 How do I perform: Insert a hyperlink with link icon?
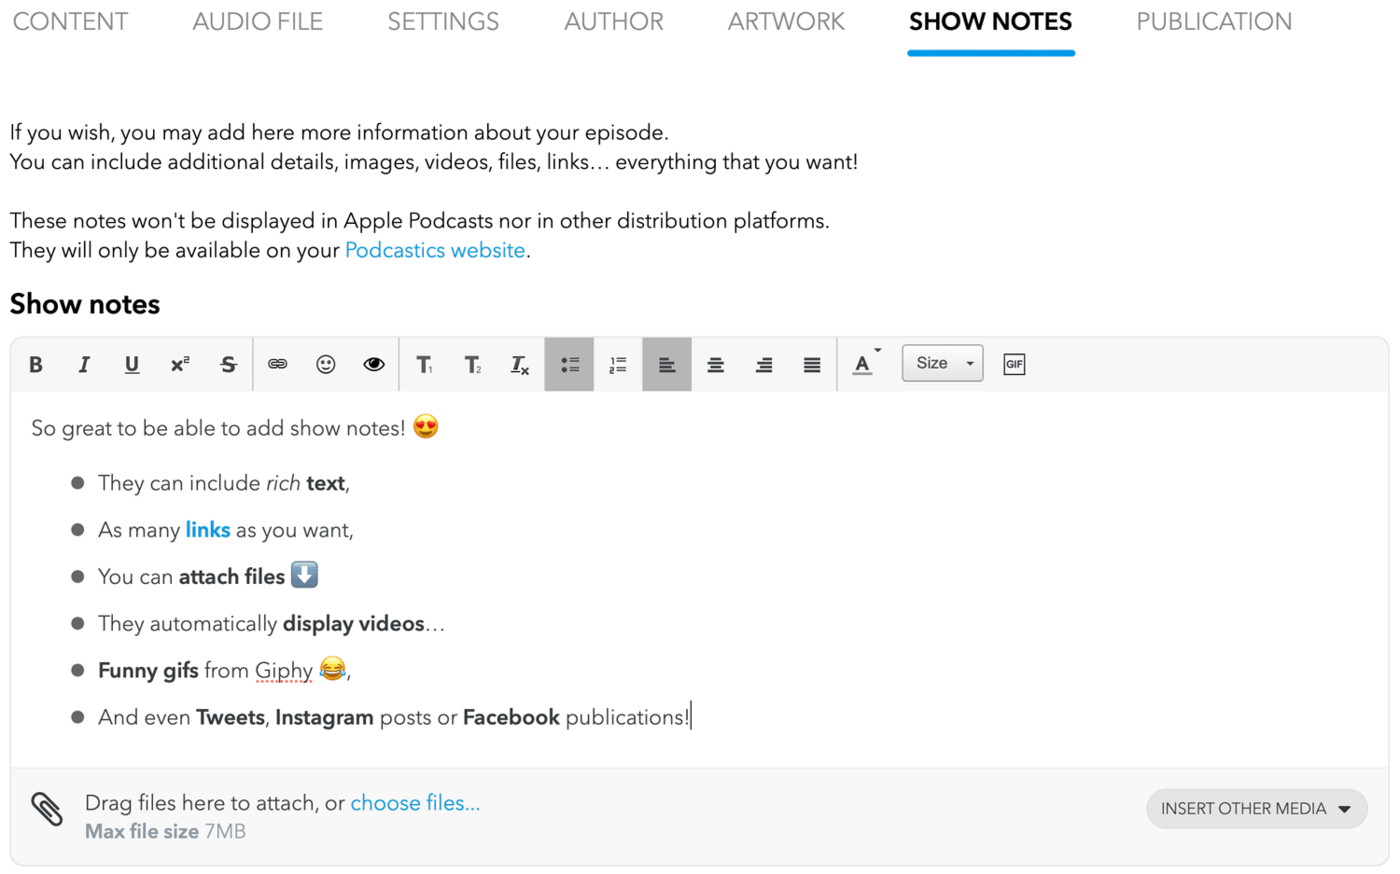[278, 365]
